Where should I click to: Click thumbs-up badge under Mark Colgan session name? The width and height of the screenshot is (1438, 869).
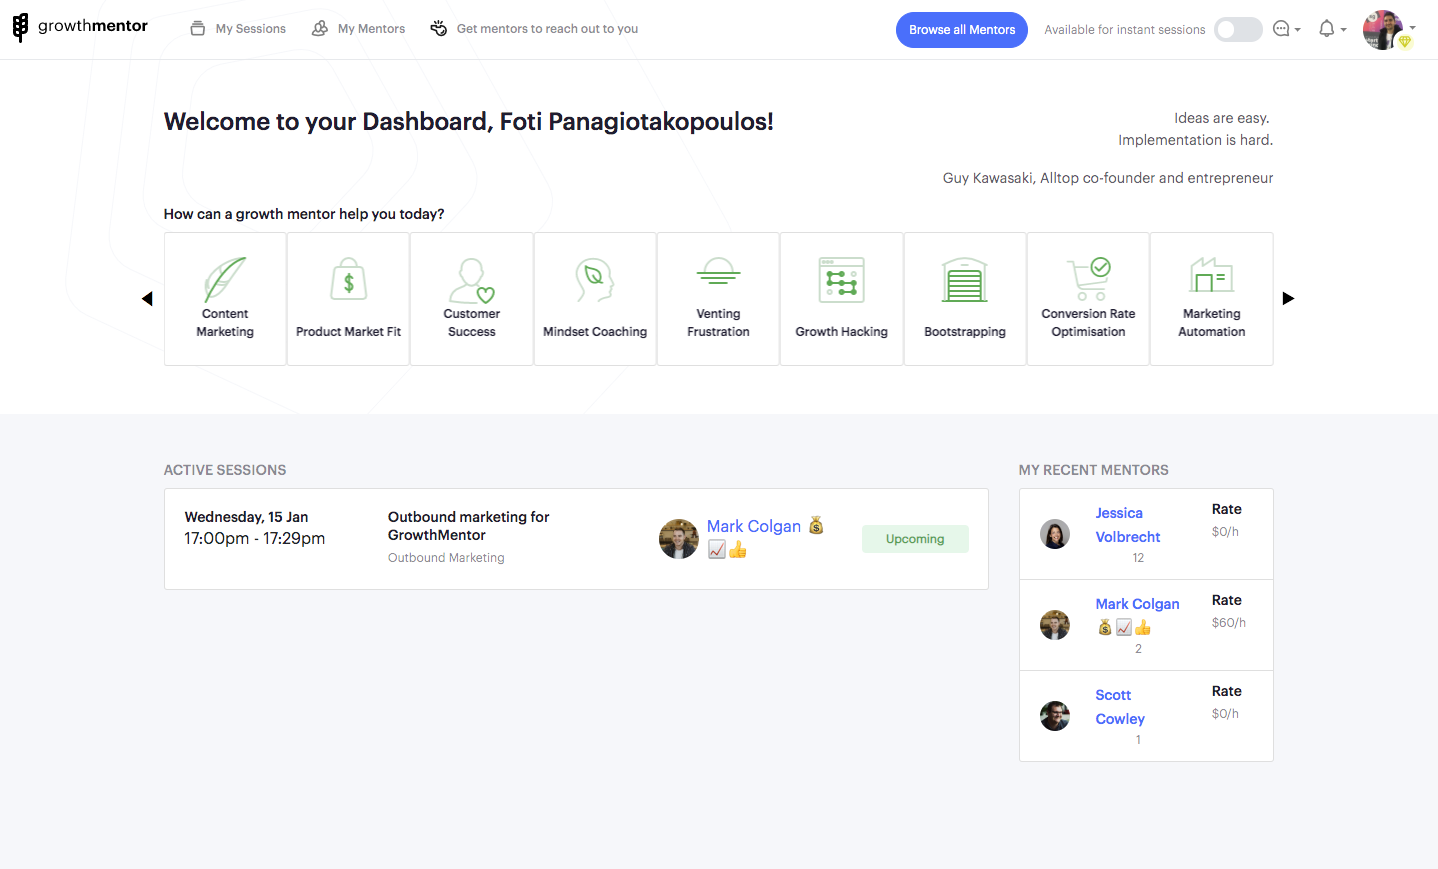tap(738, 549)
